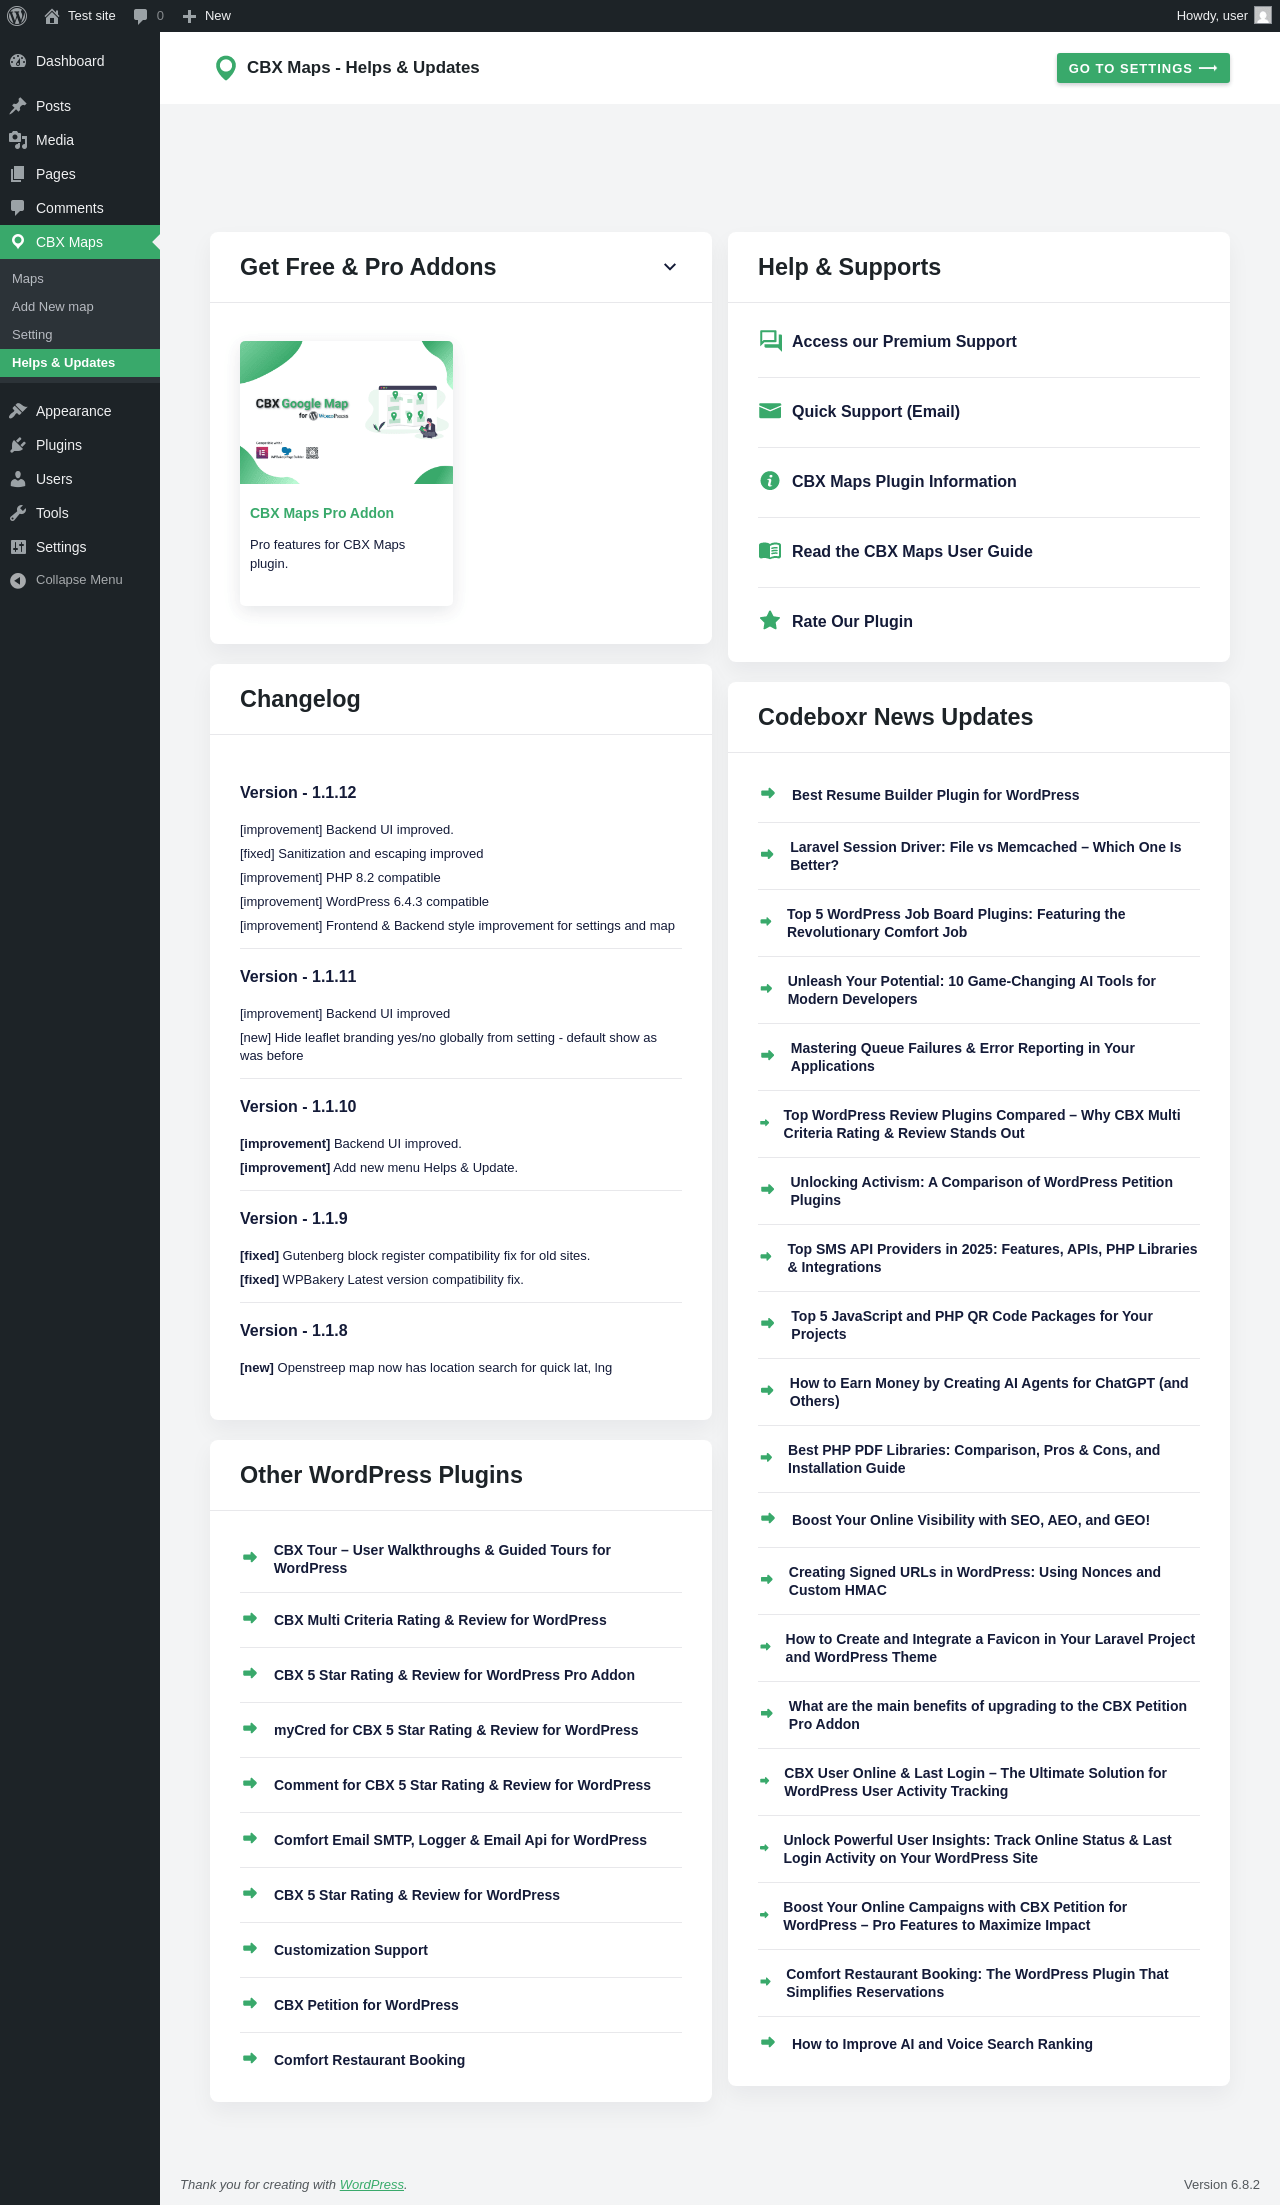The image size is (1280, 2205).
Task: Click the green map pin header logo
Action: [226, 68]
